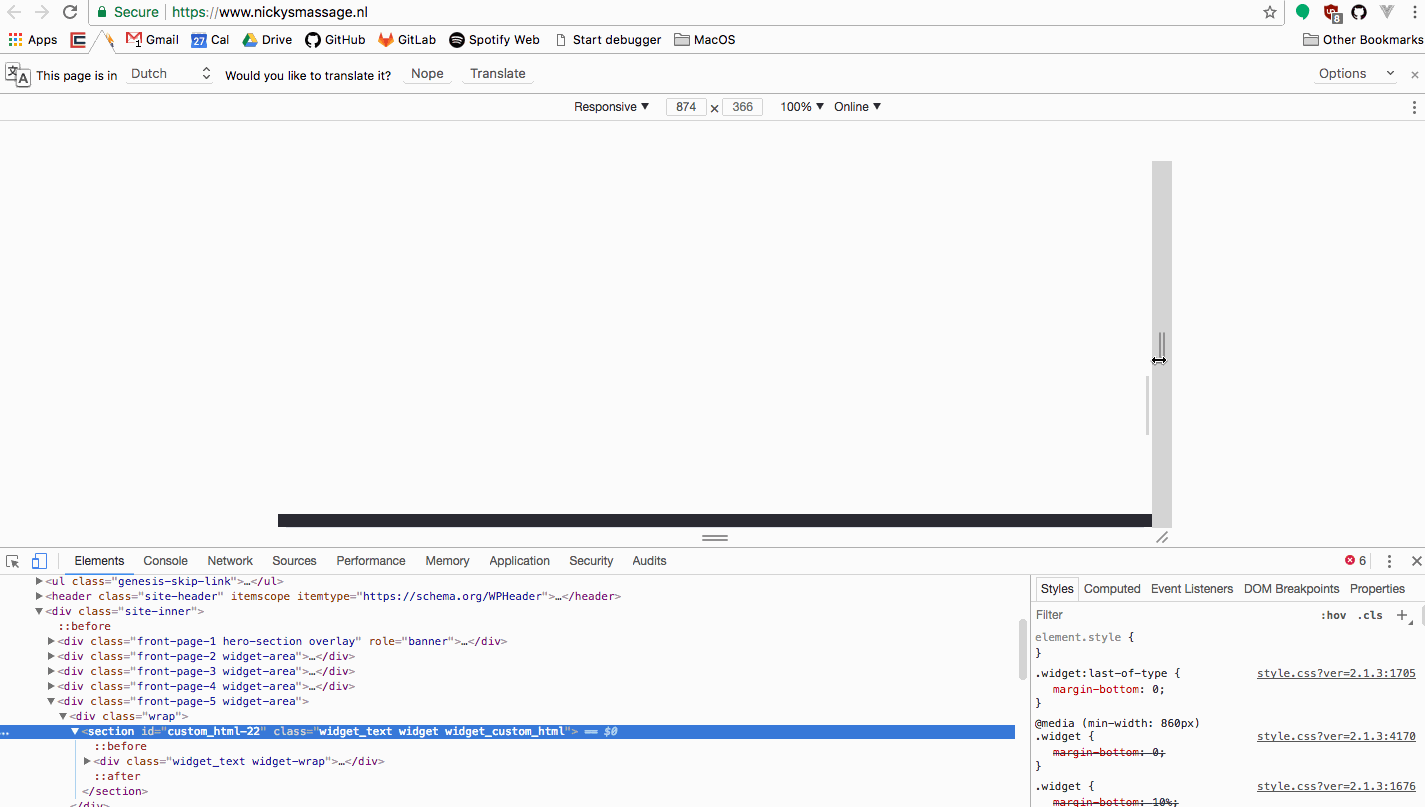Click the Translate button
Viewport: 1425px width, 807px height.
click(498, 74)
